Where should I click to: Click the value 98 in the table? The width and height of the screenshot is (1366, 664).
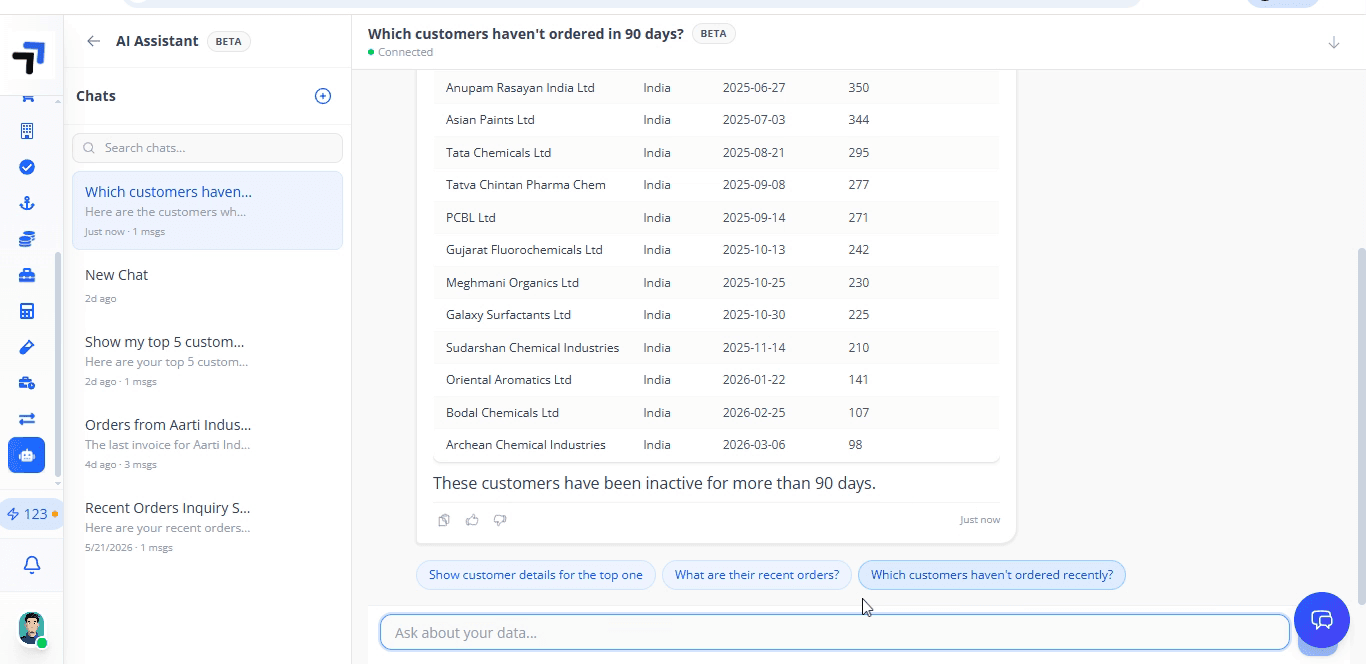tap(855, 445)
